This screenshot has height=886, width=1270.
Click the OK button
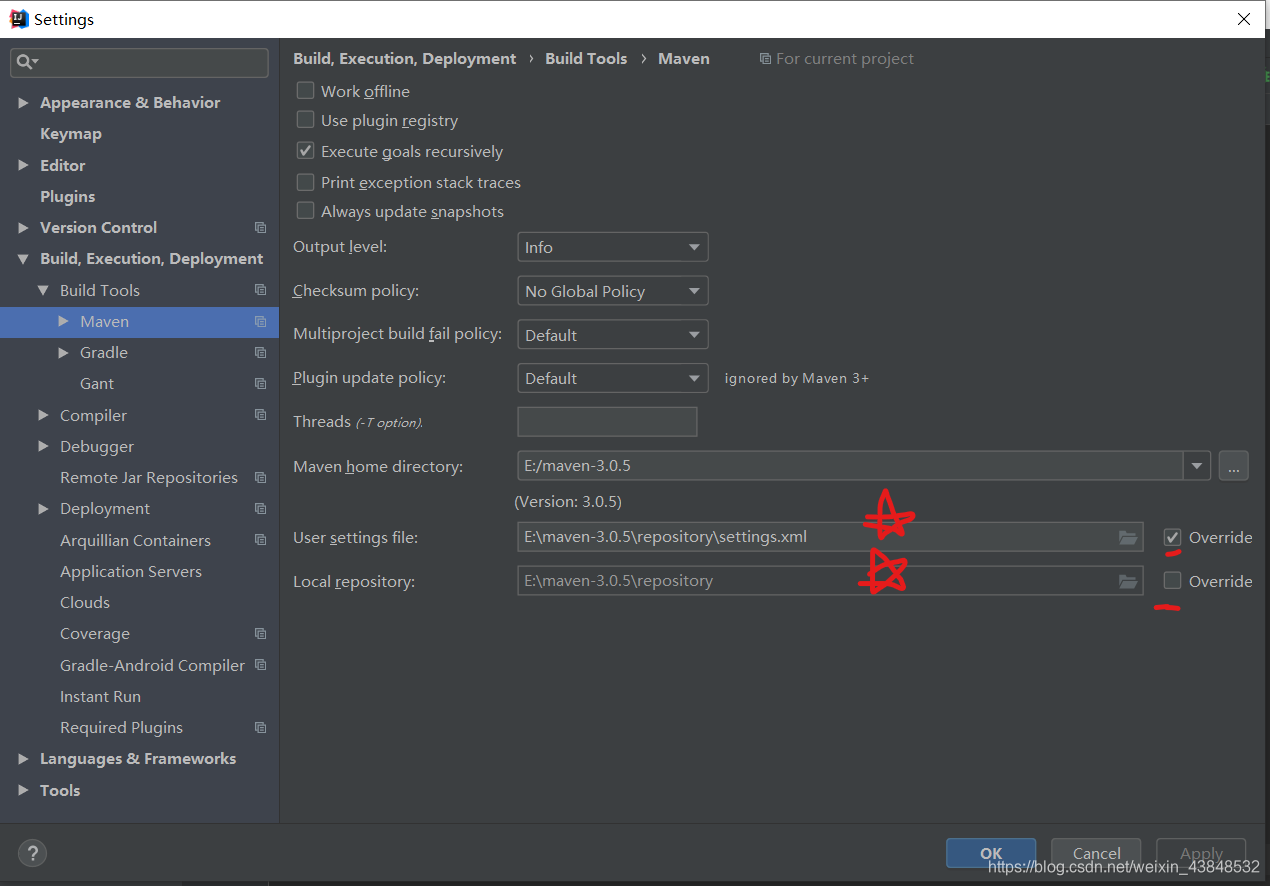coord(991,853)
